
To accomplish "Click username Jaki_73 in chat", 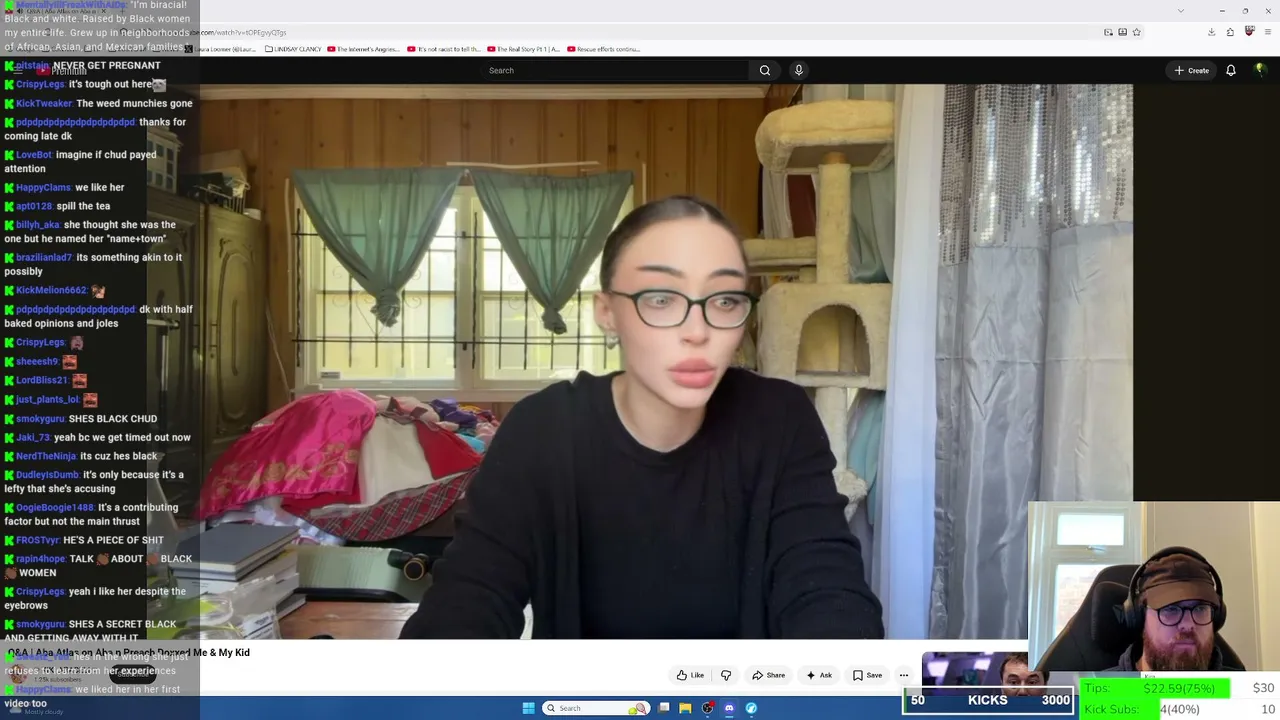I will coord(33,438).
